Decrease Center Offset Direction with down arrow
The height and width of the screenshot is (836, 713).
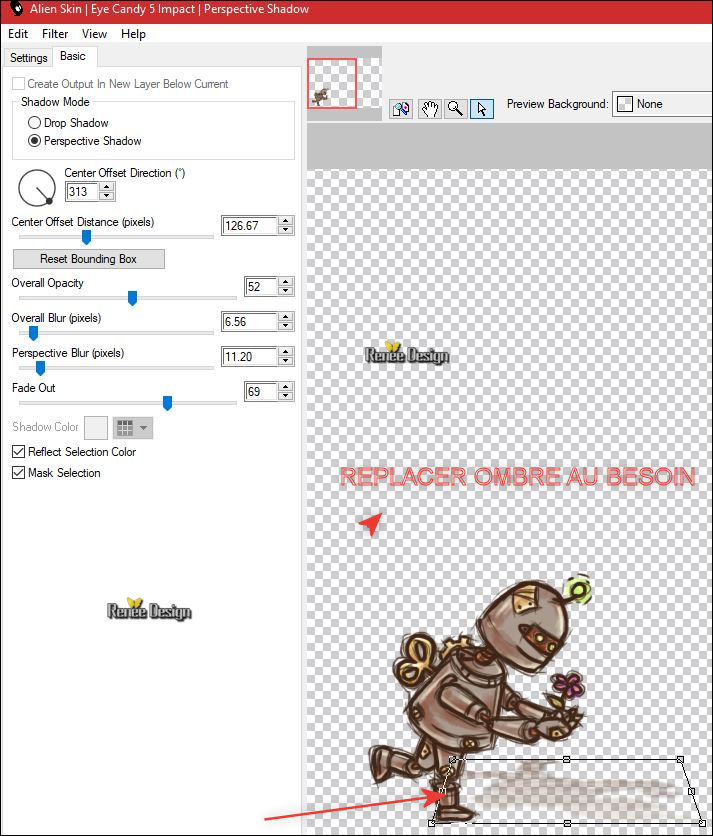point(107,196)
